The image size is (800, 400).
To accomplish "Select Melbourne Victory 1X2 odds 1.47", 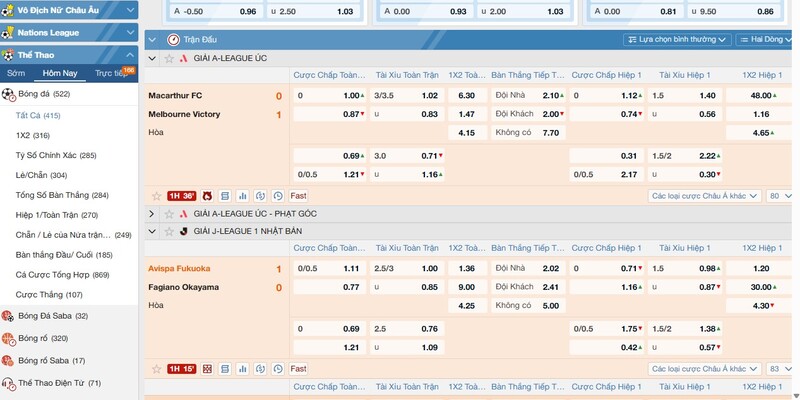I will click(x=466, y=115).
